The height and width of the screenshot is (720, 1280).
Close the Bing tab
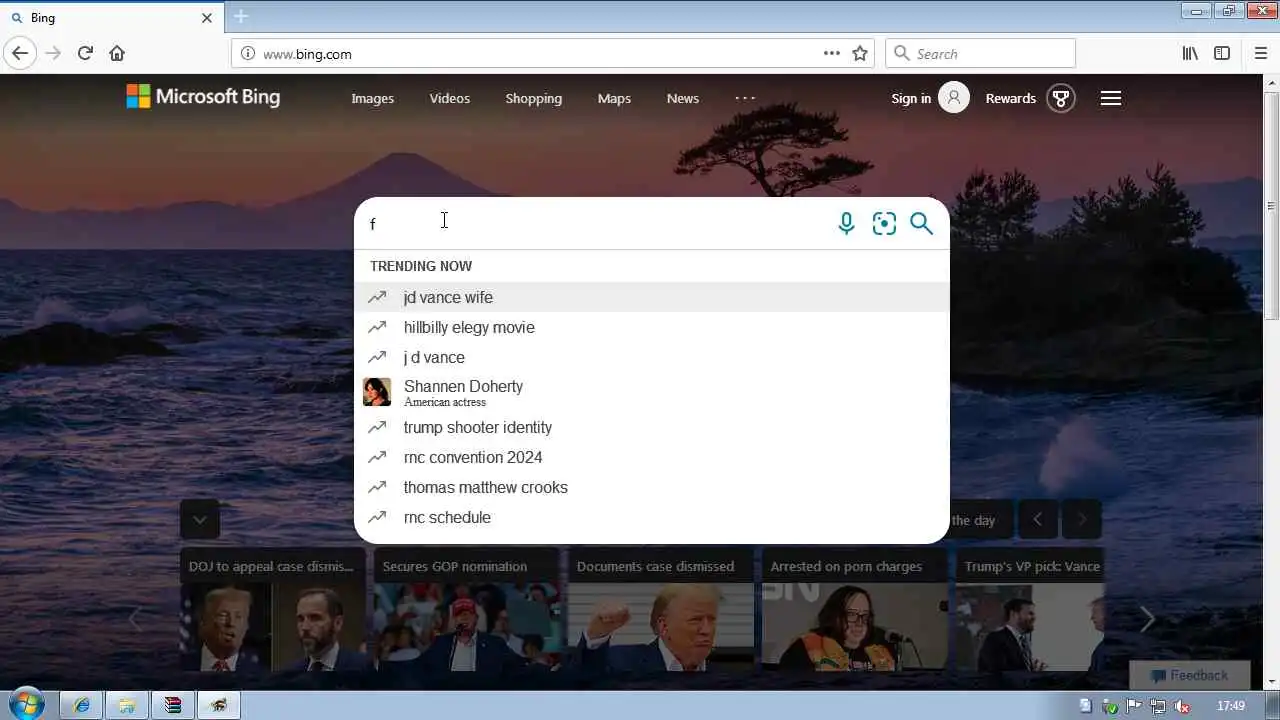pos(207,18)
